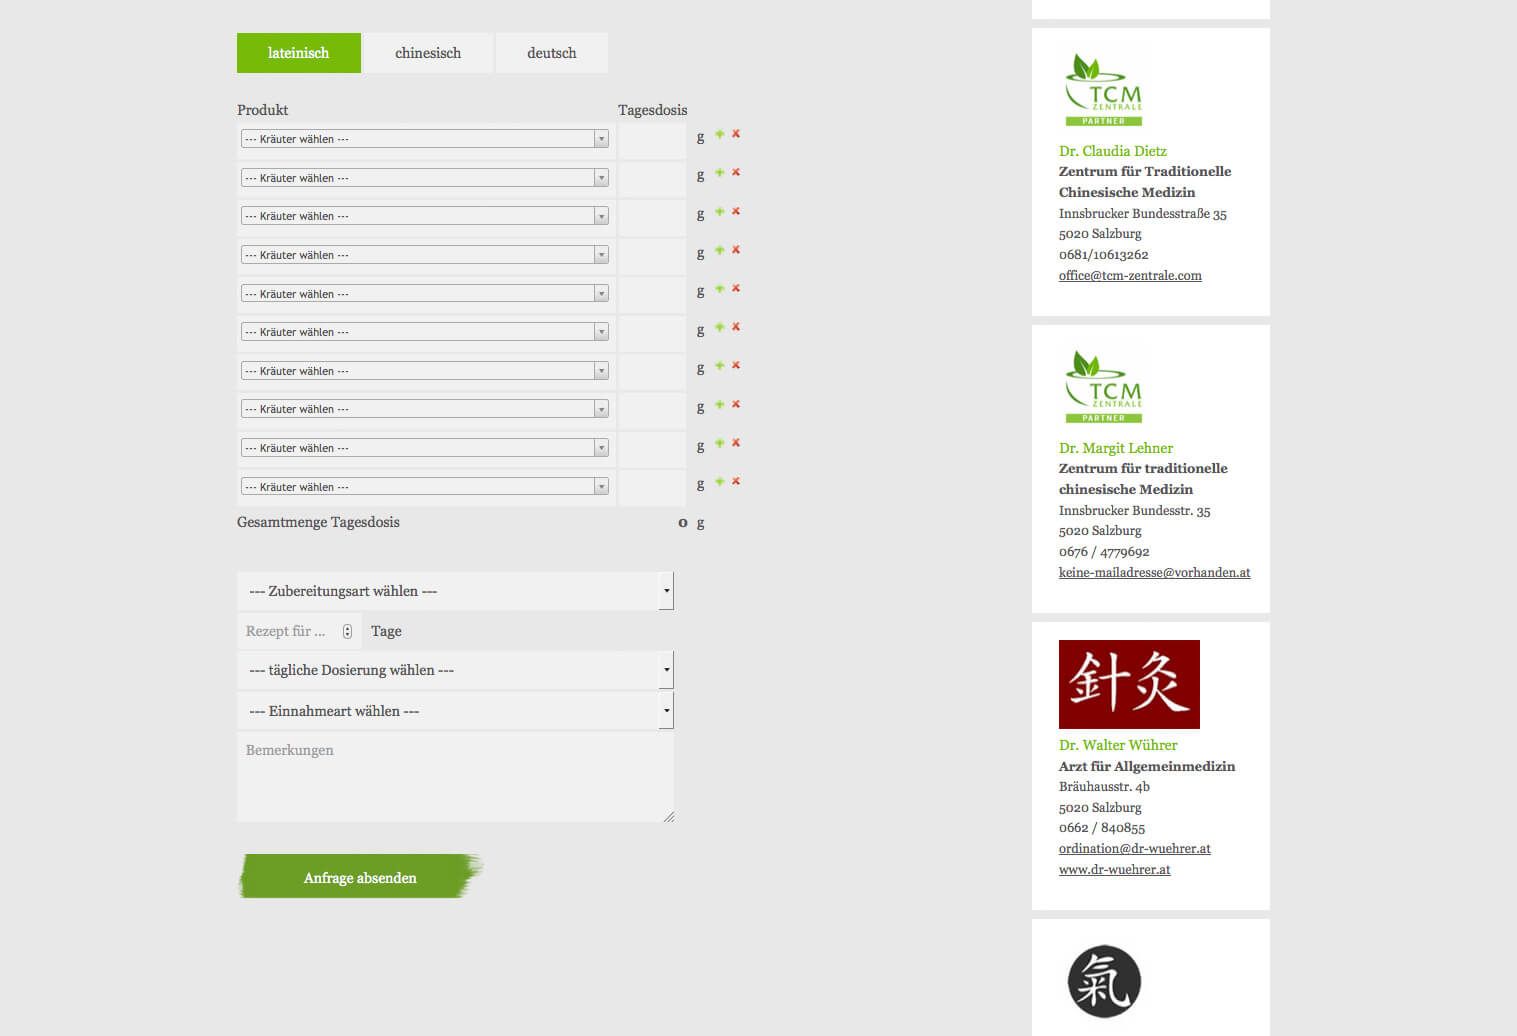Click the red 針灸 acupuncture image
The width and height of the screenshot is (1517, 1036).
(x=1128, y=684)
